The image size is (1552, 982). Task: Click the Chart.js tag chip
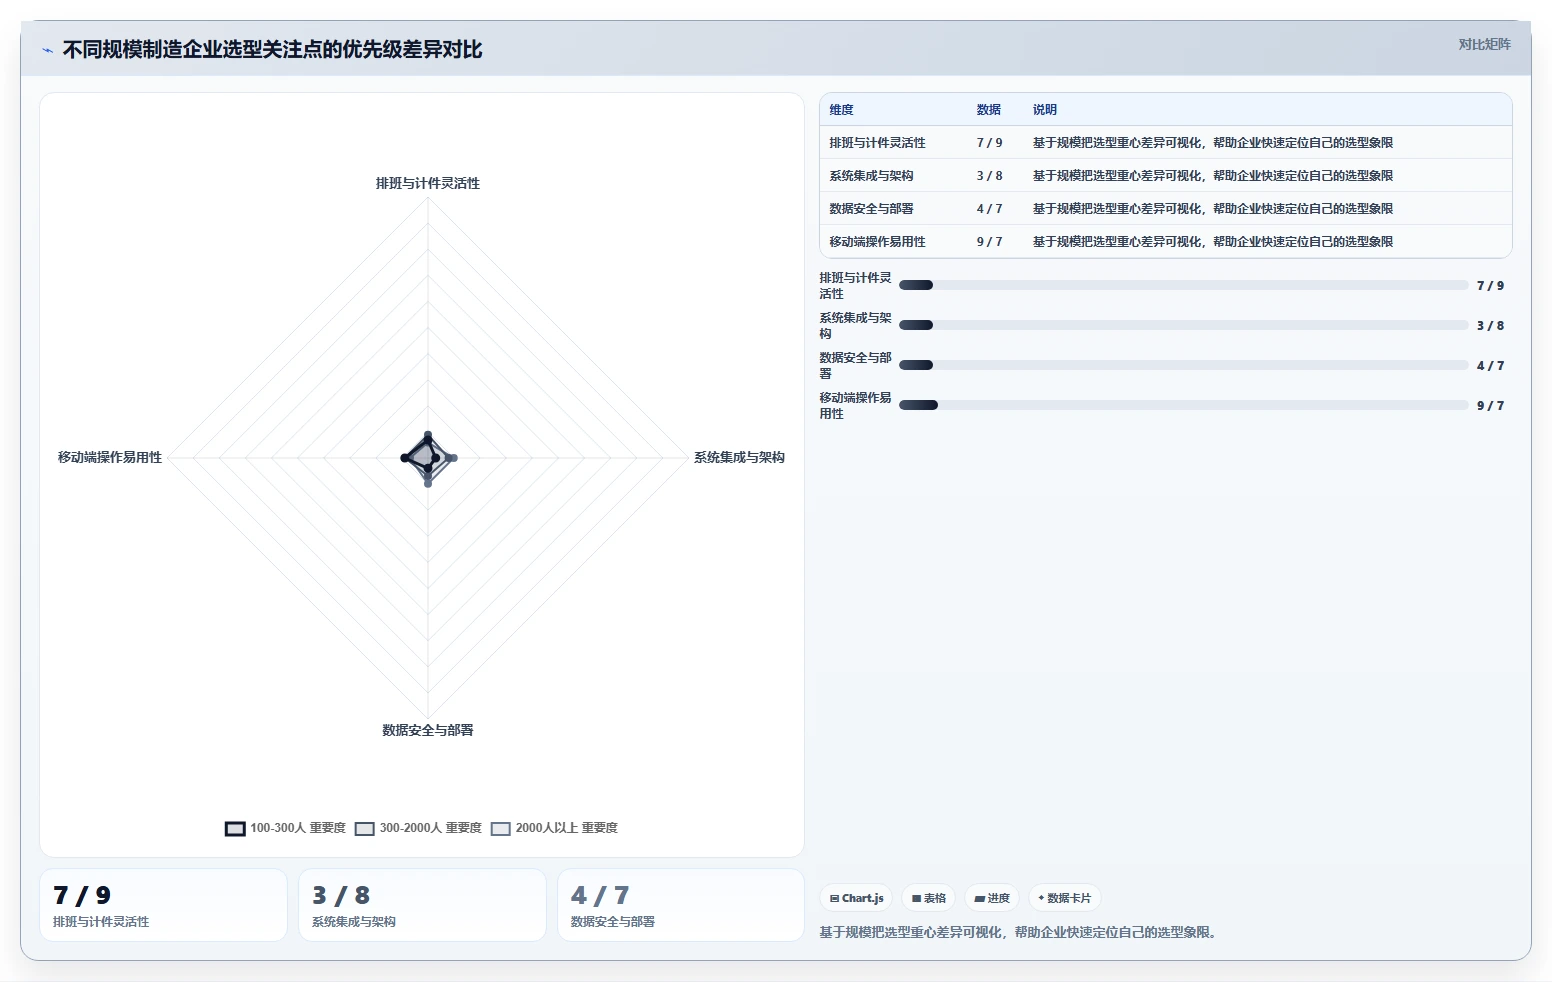(857, 898)
